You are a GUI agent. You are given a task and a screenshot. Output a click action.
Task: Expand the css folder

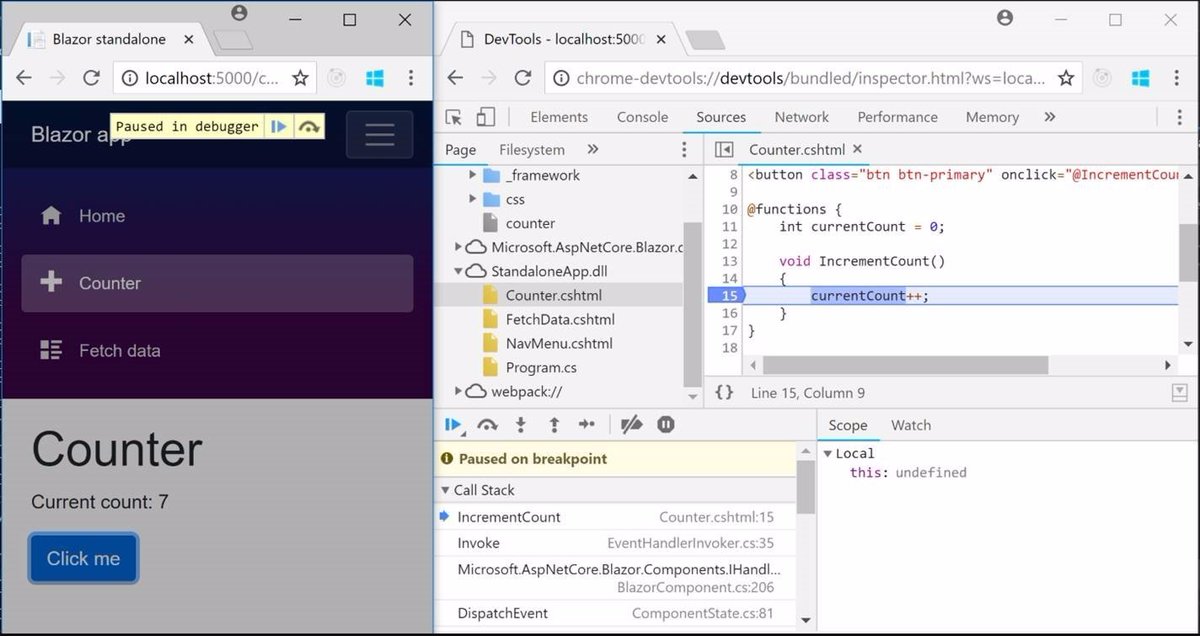[x=473, y=199]
